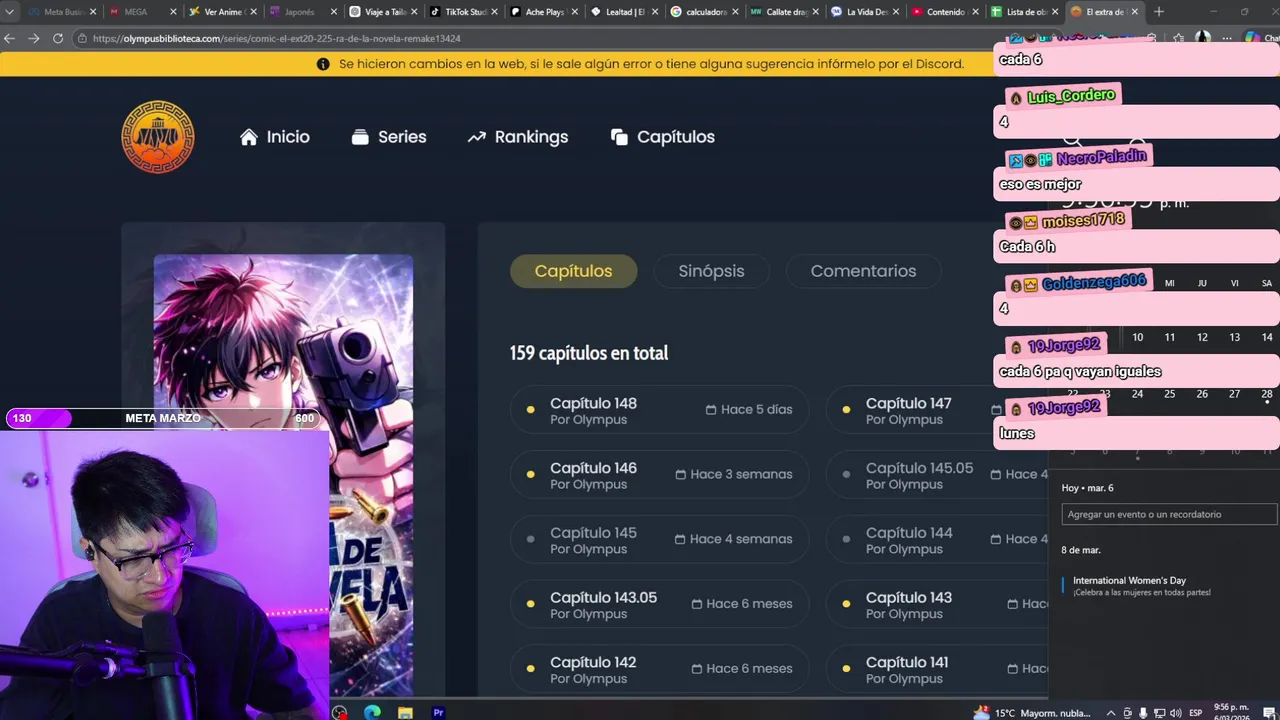Click the weather widget showing 15°C
1280x720 pixels.
point(1031,713)
